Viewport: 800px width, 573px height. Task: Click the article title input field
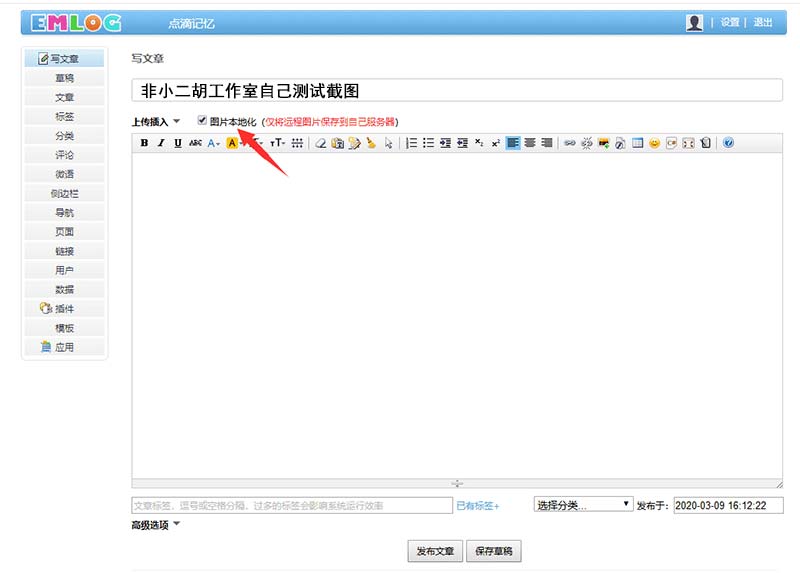[457, 90]
